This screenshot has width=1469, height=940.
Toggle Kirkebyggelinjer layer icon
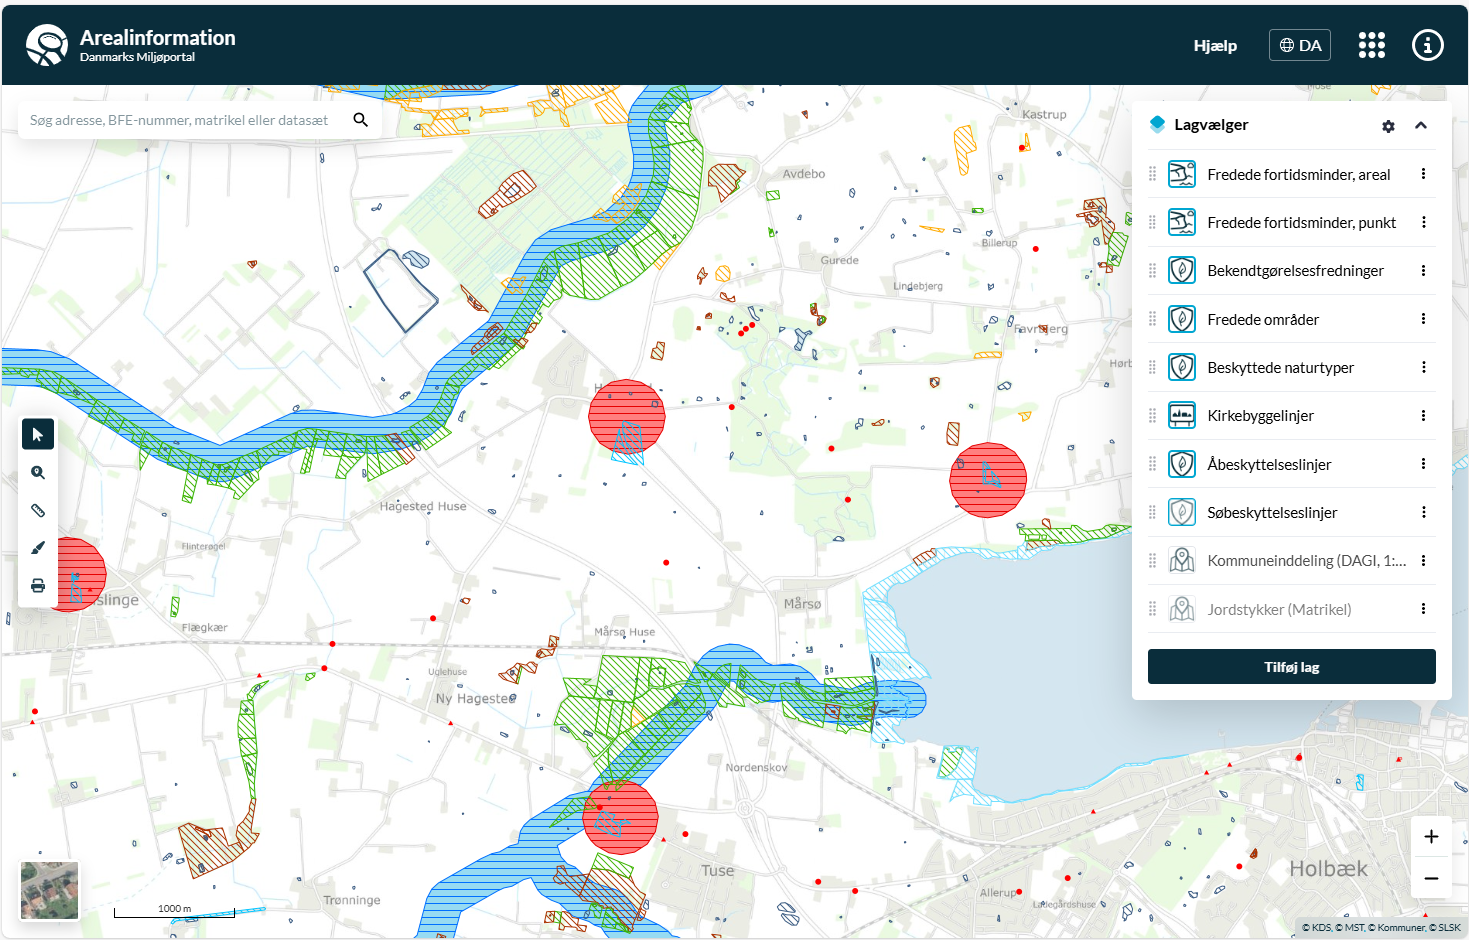1182,415
